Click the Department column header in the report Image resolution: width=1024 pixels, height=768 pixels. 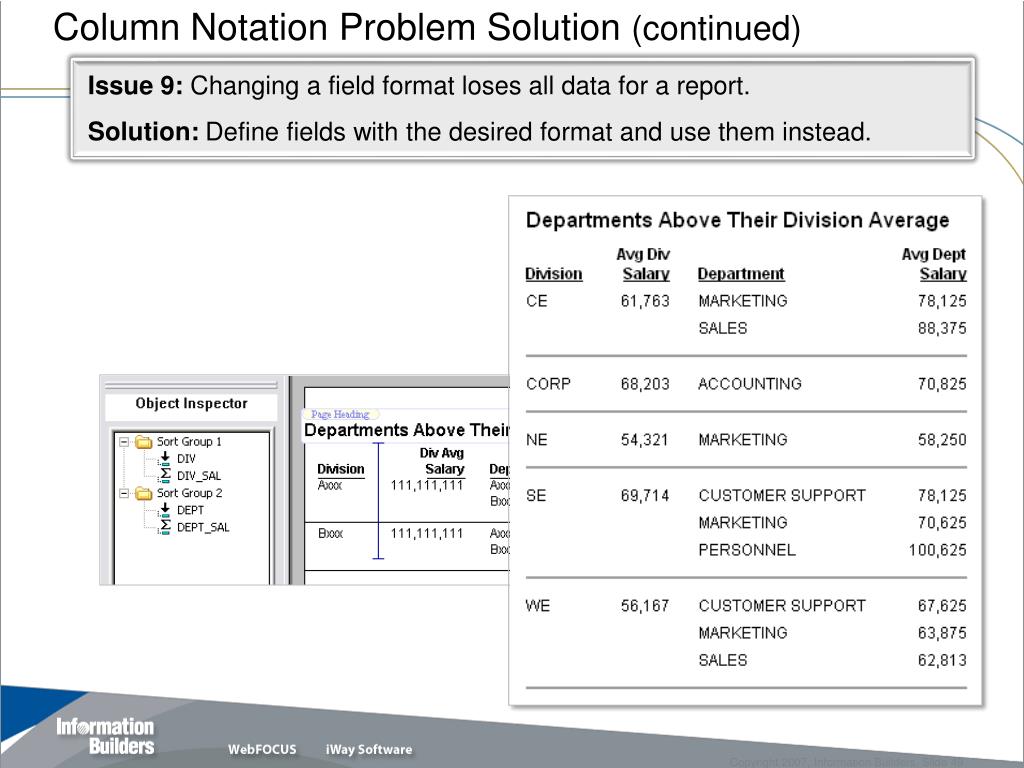tap(741, 274)
